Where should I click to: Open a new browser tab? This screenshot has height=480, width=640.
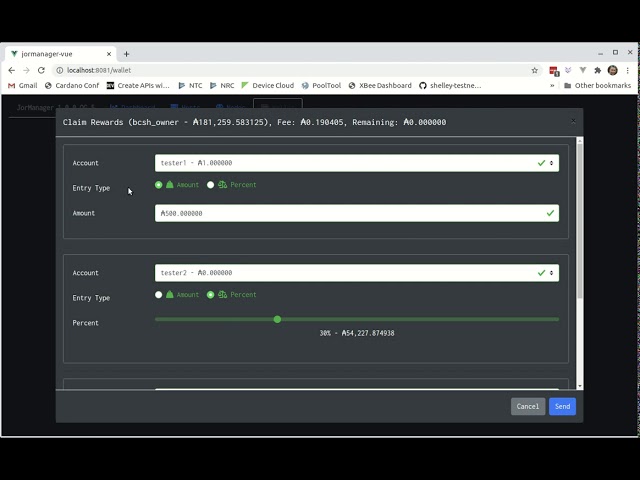click(x=127, y=54)
